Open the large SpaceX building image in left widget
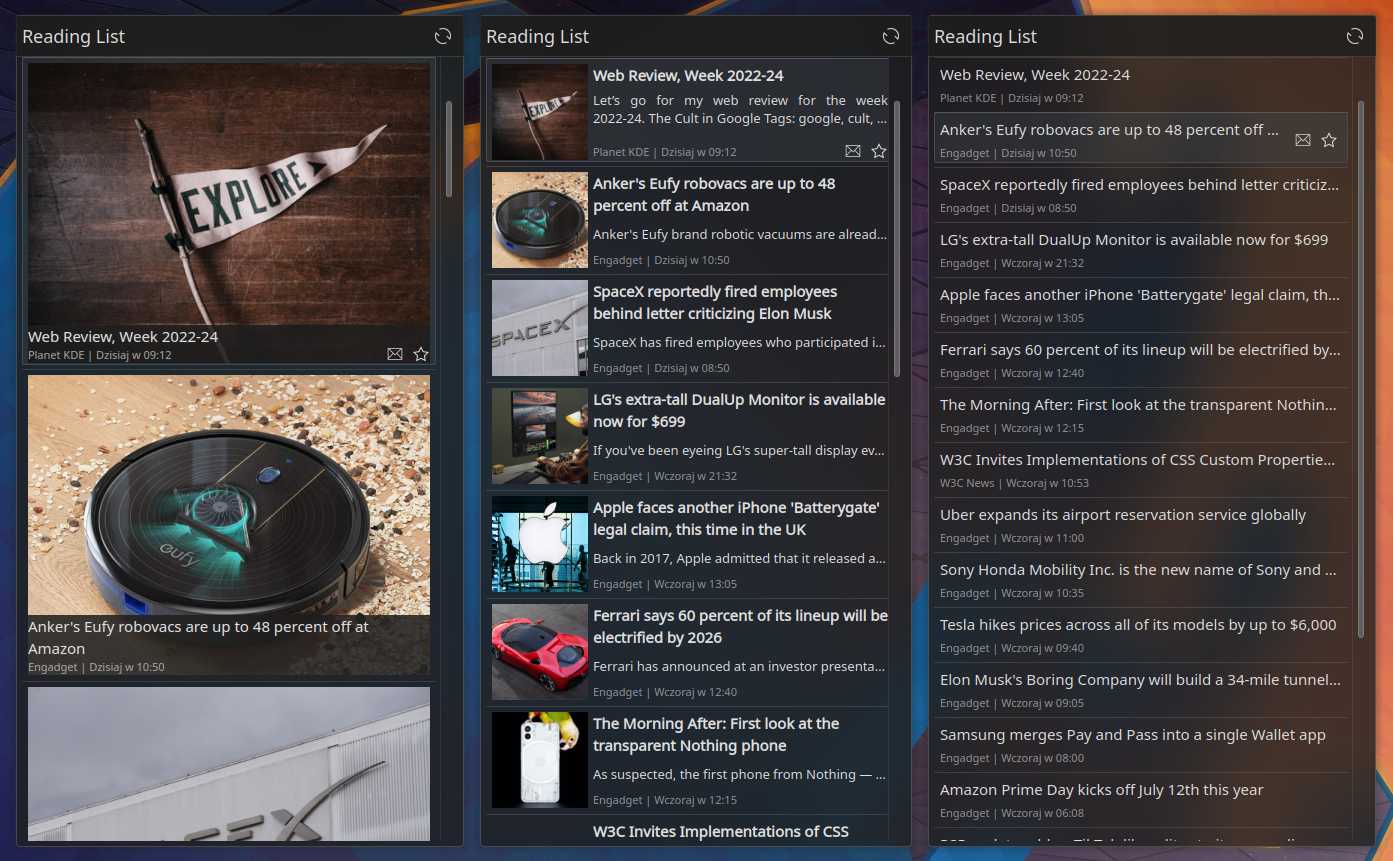Viewport: 1393px width, 861px height. [x=229, y=763]
